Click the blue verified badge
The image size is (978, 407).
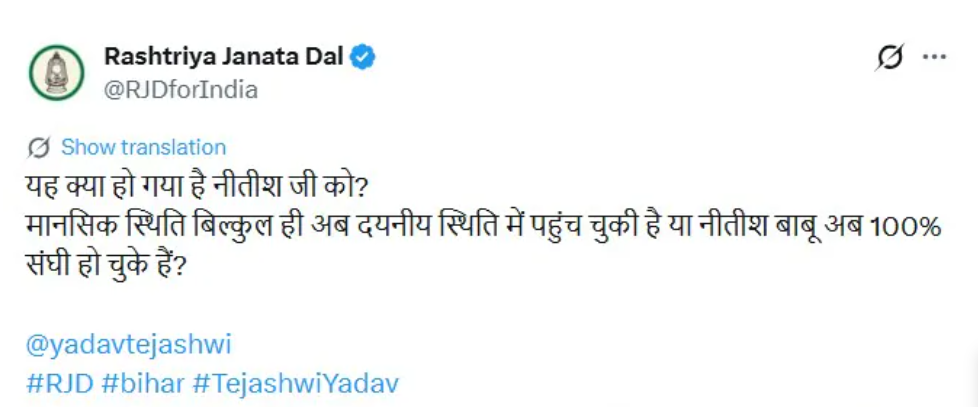pos(363,58)
